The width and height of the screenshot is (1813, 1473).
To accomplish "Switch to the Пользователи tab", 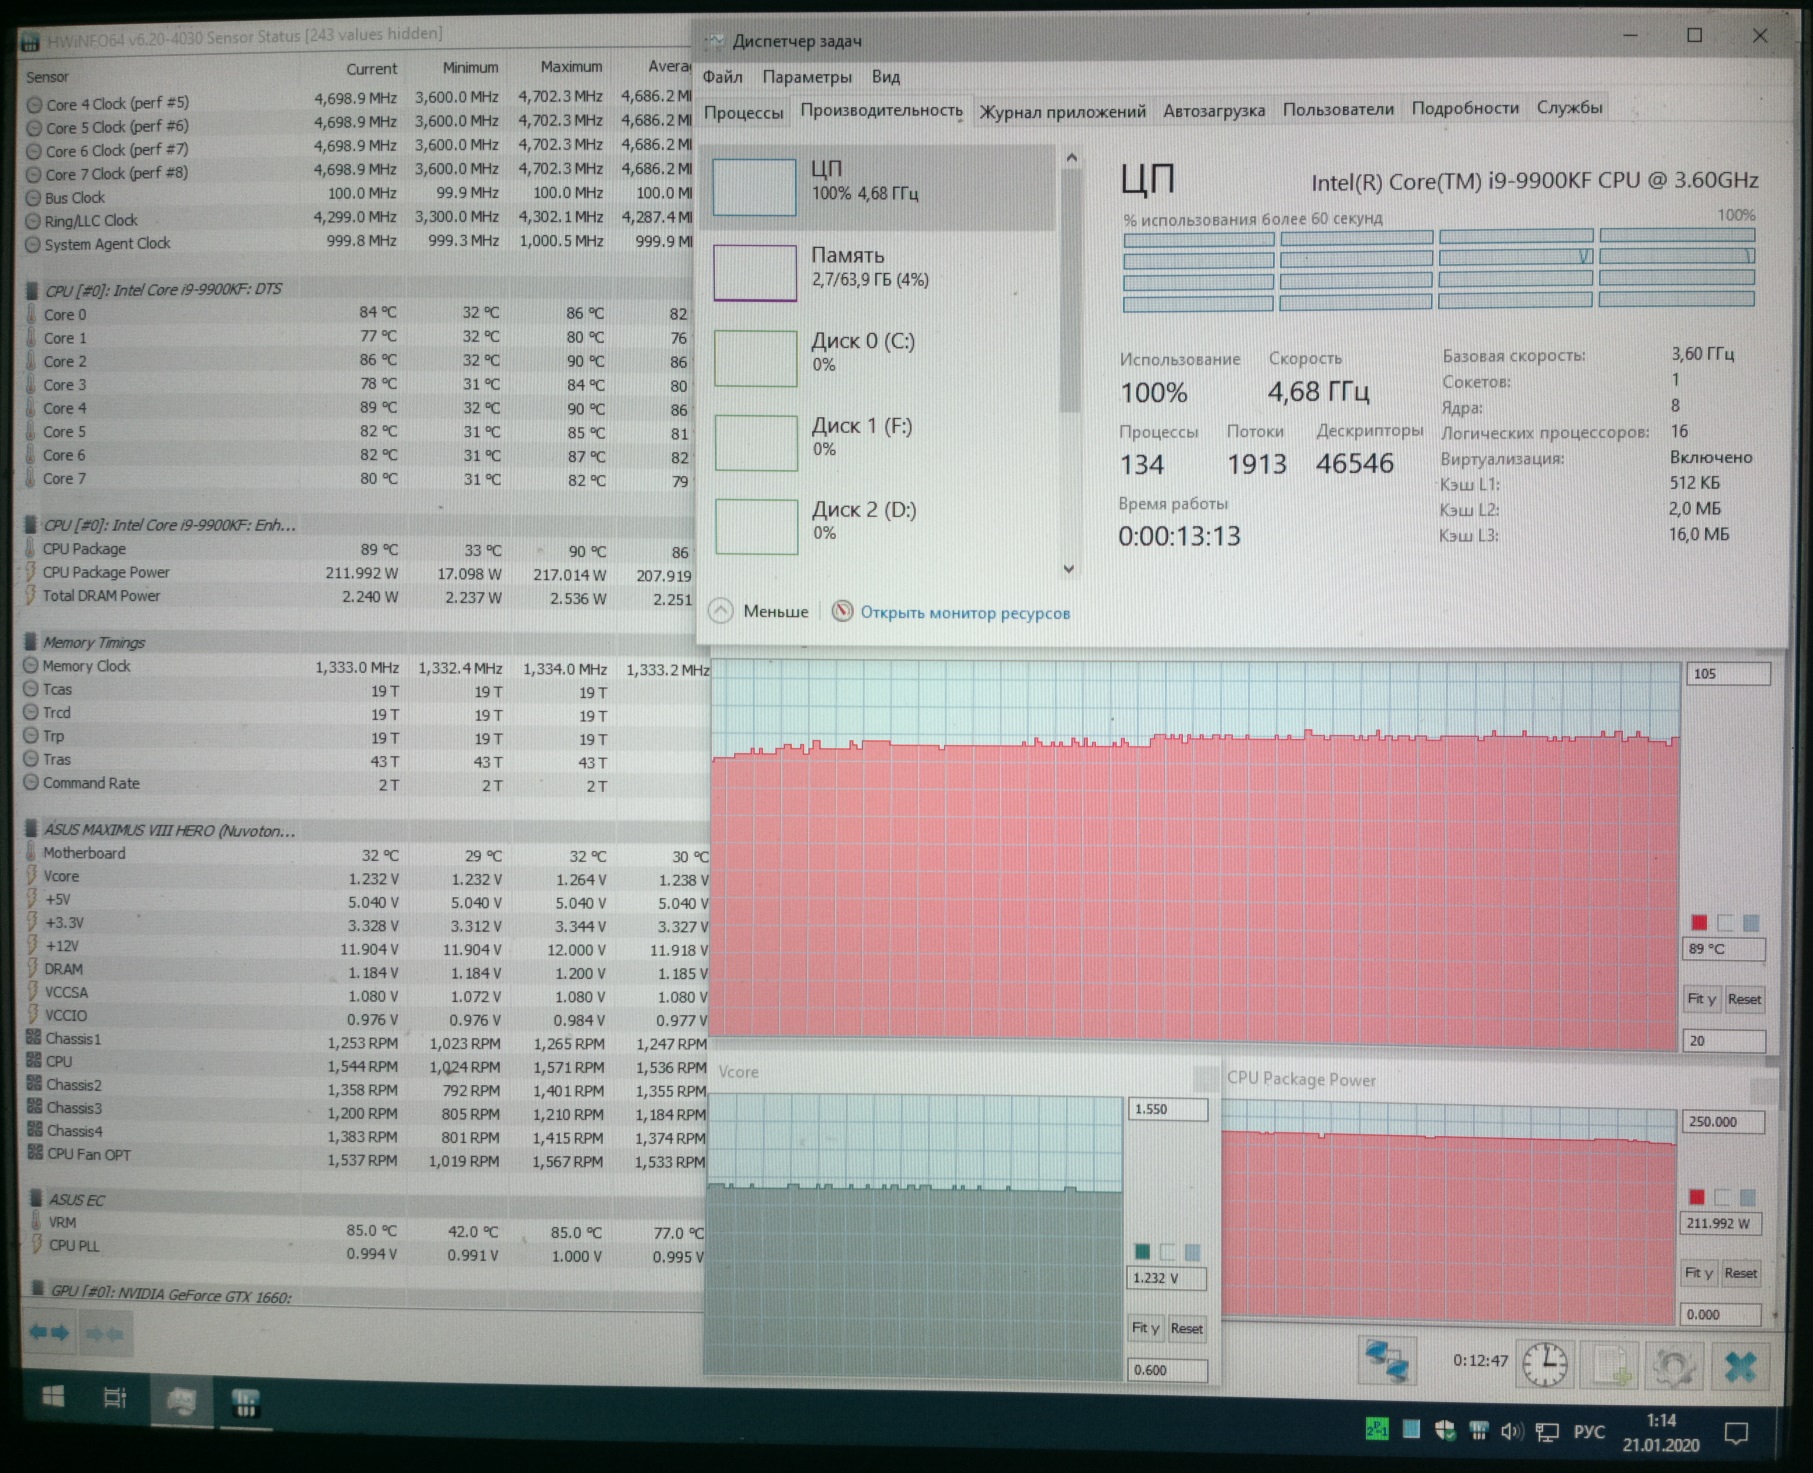I will (x=1338, y=109).
